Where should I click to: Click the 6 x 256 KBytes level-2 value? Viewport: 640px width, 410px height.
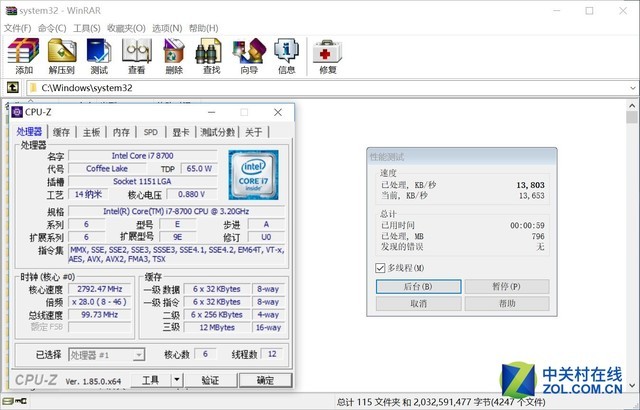pyautogui.click(x=217, y=315)
